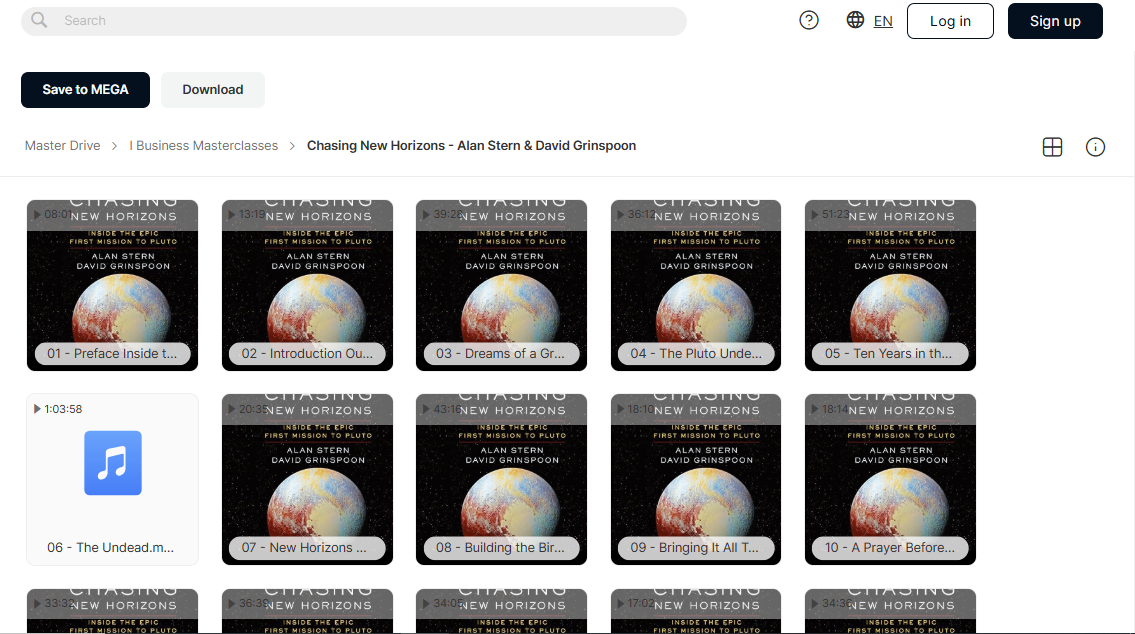Open the 01 - Preface Inside file
The width and height of the screenshot is (1135, 634).
coord(112,285)
